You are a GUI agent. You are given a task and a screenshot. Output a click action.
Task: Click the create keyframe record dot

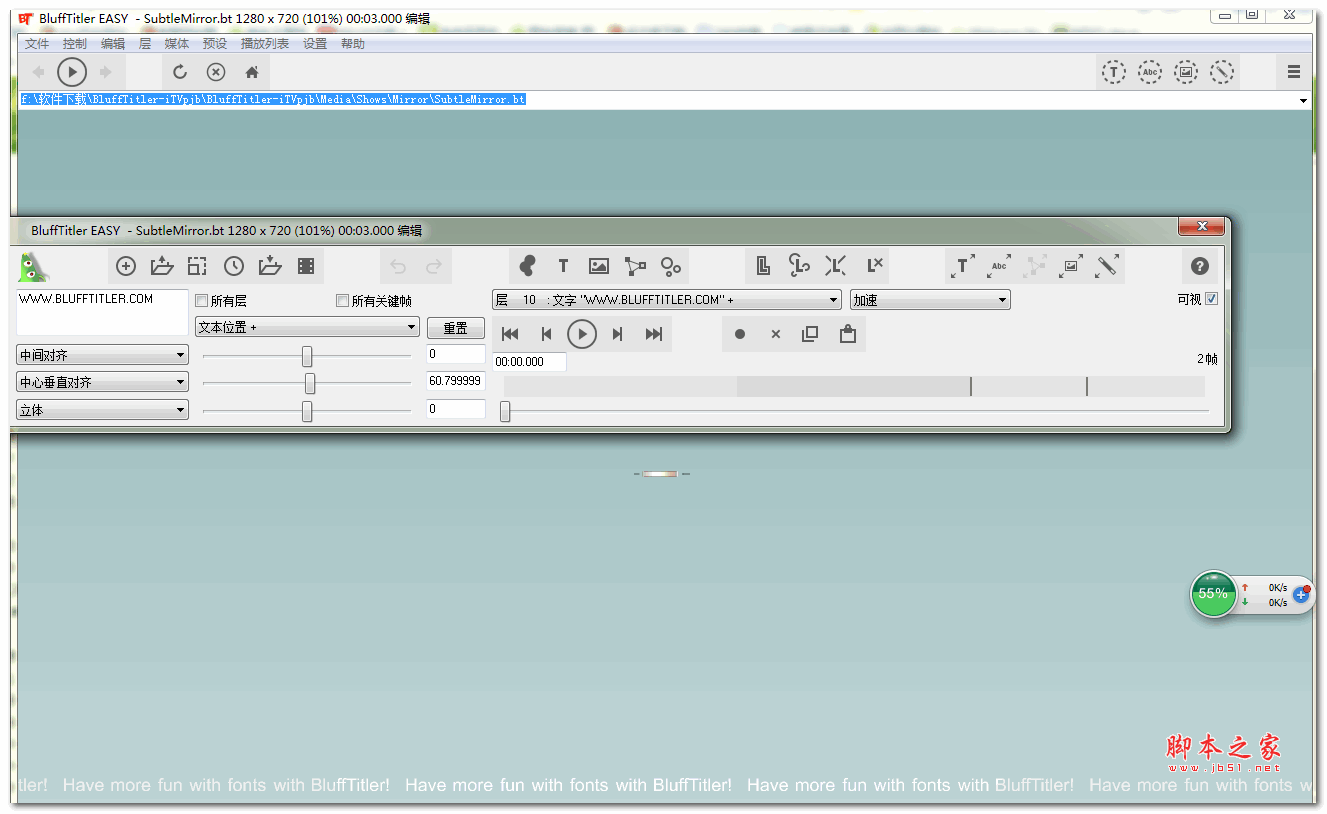740,334
